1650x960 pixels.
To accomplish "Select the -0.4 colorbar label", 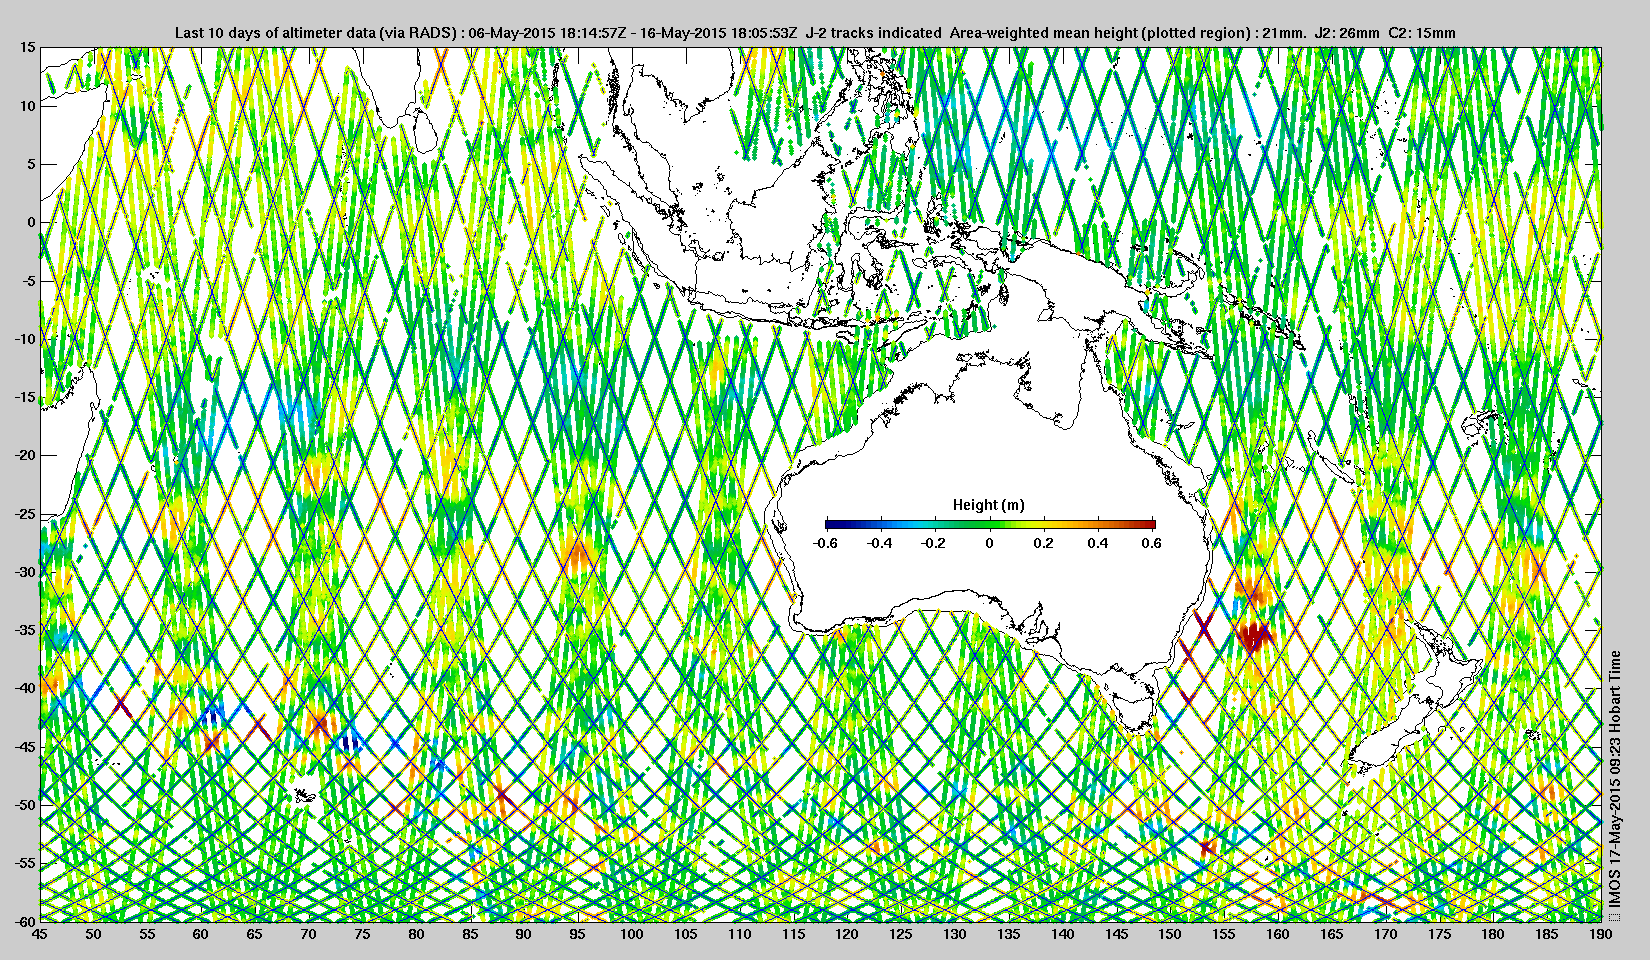I will tap(880, 543).
